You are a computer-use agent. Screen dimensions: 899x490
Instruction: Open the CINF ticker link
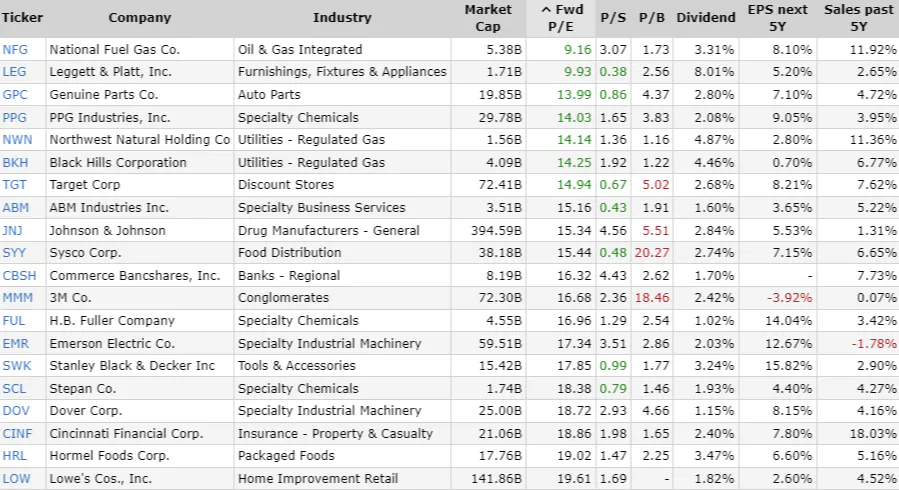17,434
